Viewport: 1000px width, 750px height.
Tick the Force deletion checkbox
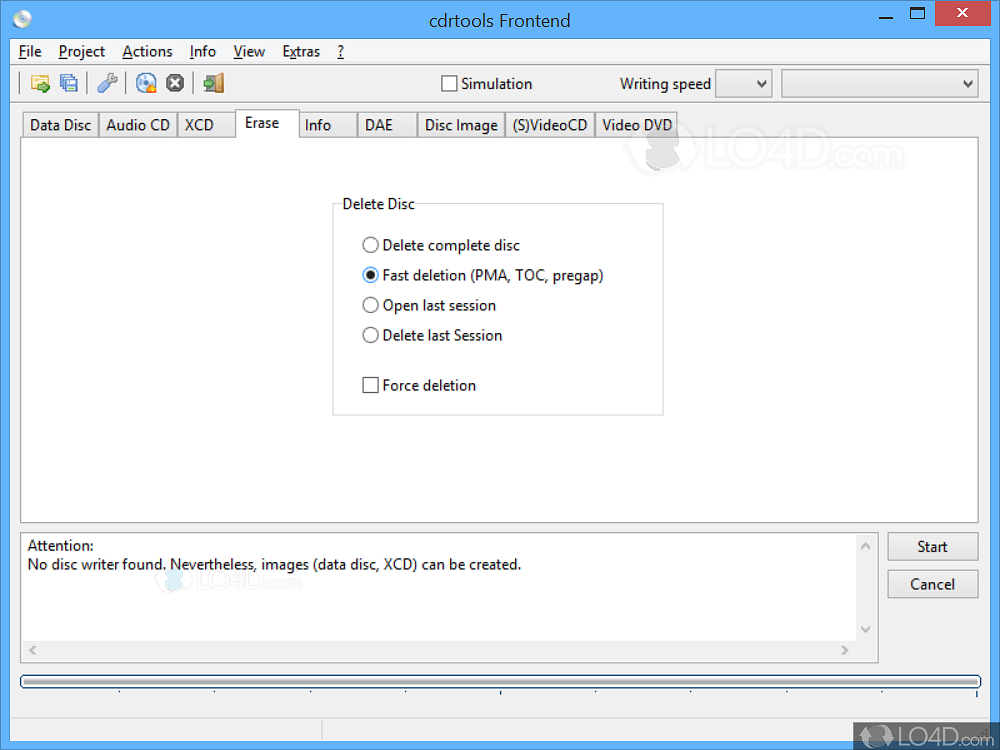(x=370, y=385)
